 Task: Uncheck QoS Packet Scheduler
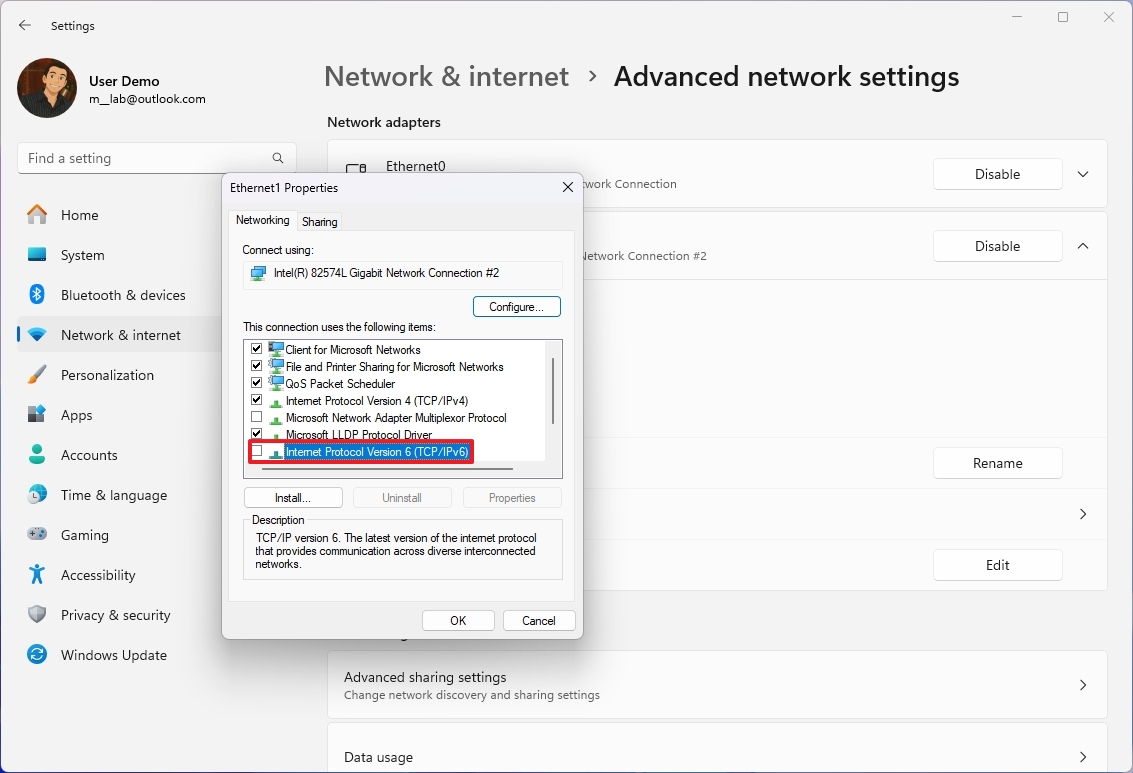(x=257, y=383)
